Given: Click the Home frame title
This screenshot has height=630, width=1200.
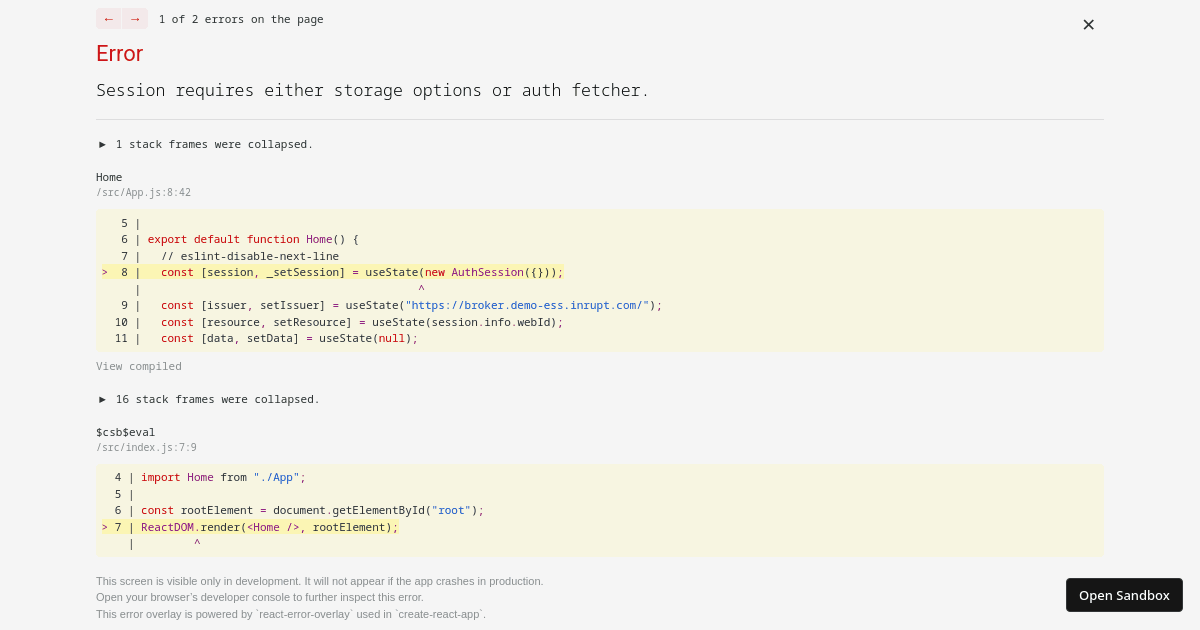Looking at the screenshot, I should 109,177.
